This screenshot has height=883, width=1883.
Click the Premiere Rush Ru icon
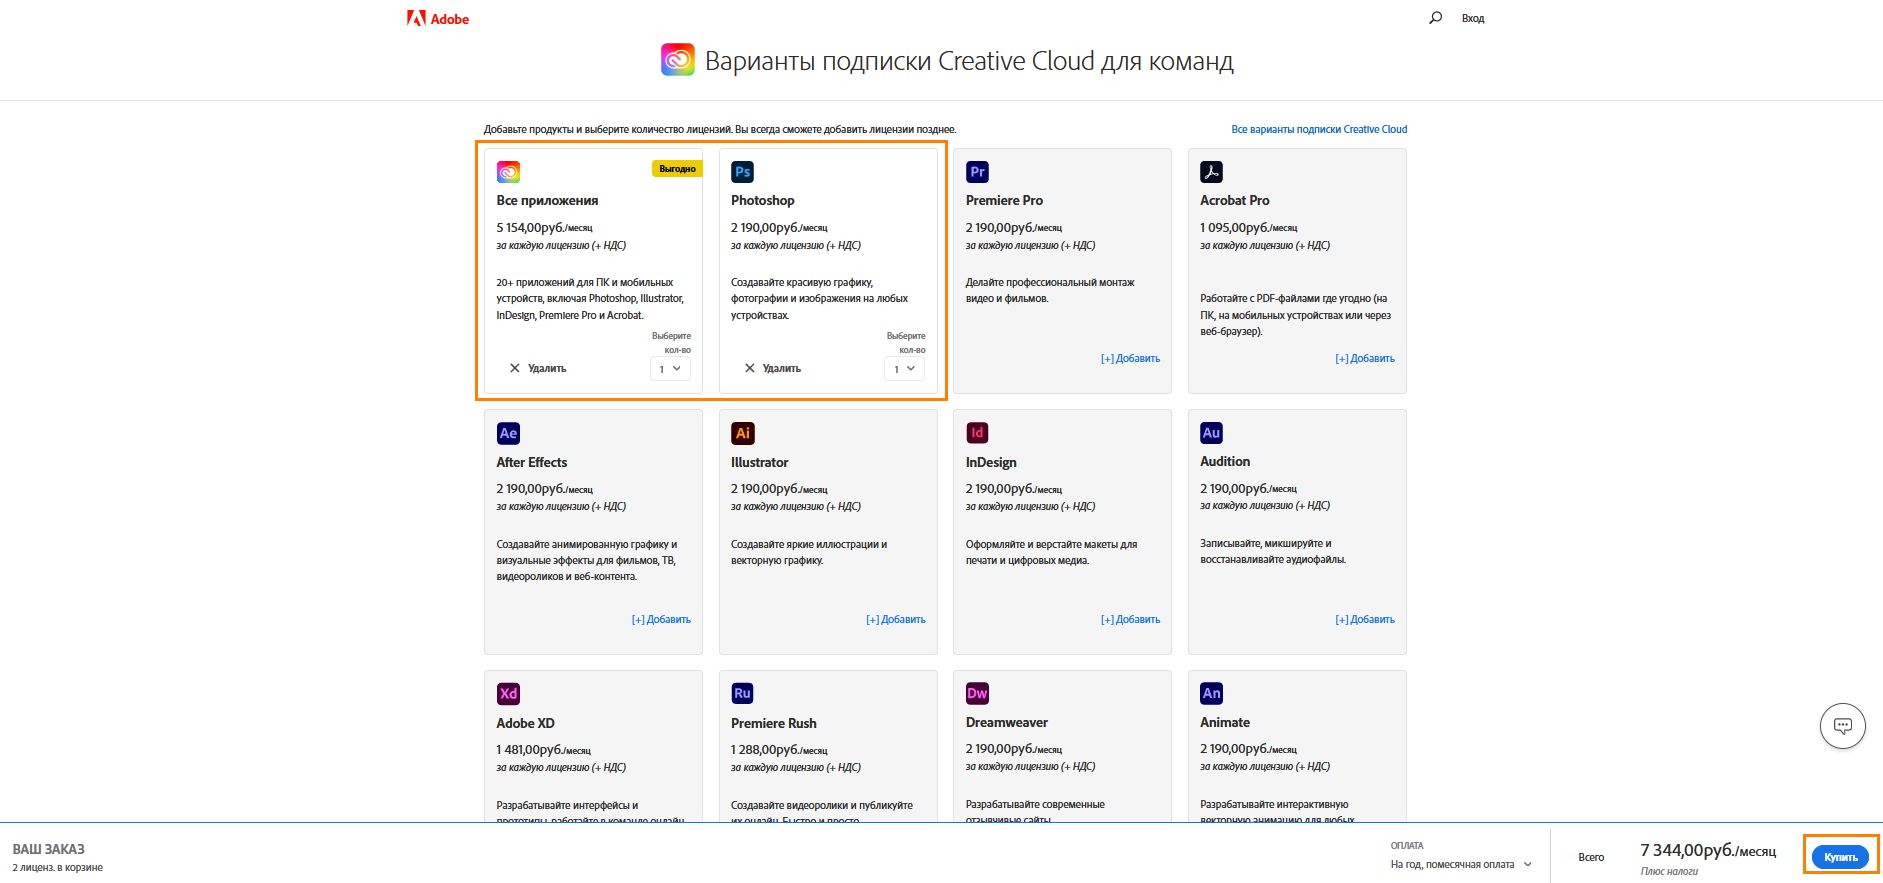pos(742,694)
